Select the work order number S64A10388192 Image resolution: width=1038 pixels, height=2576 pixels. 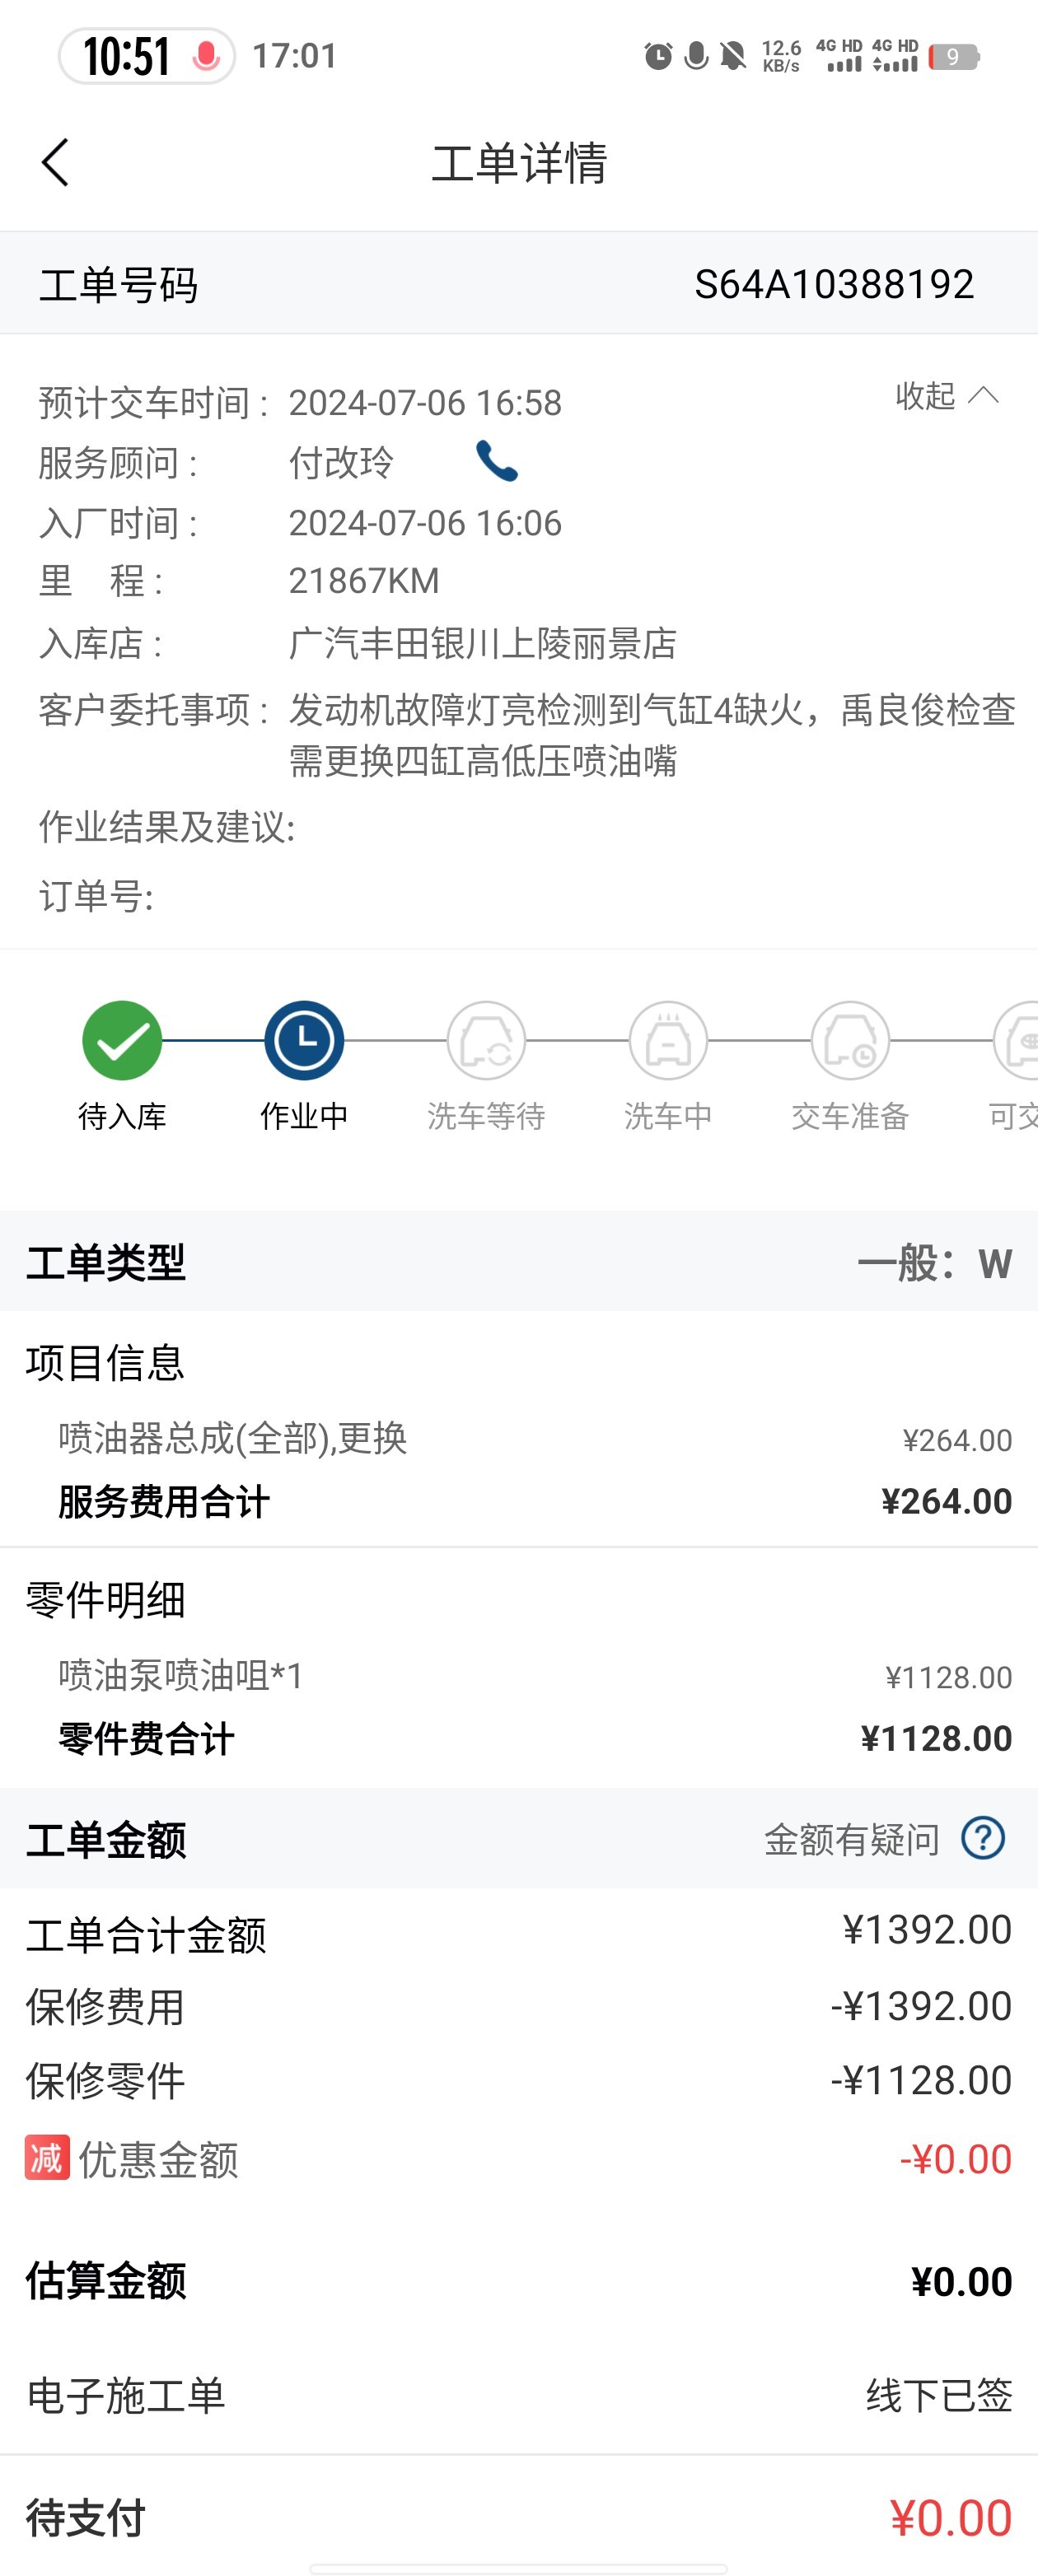pos(834,285)
